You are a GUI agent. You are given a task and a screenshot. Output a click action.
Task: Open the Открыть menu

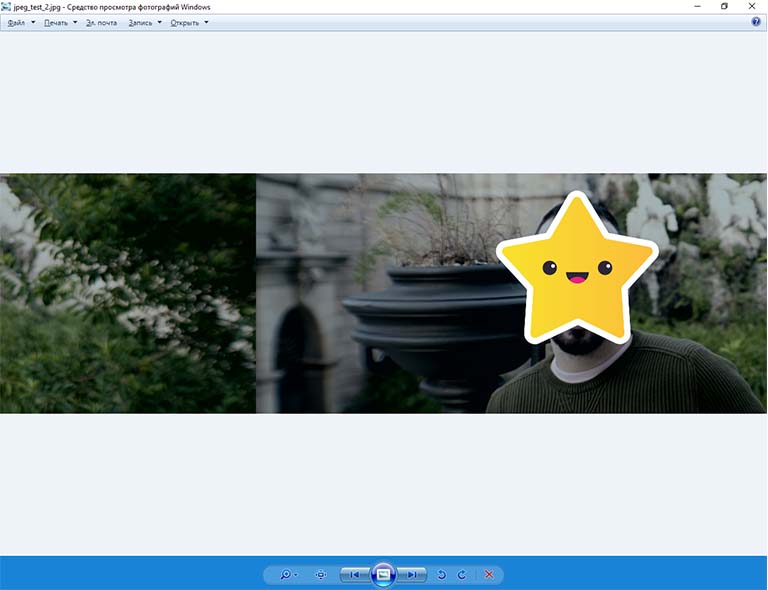184,22
